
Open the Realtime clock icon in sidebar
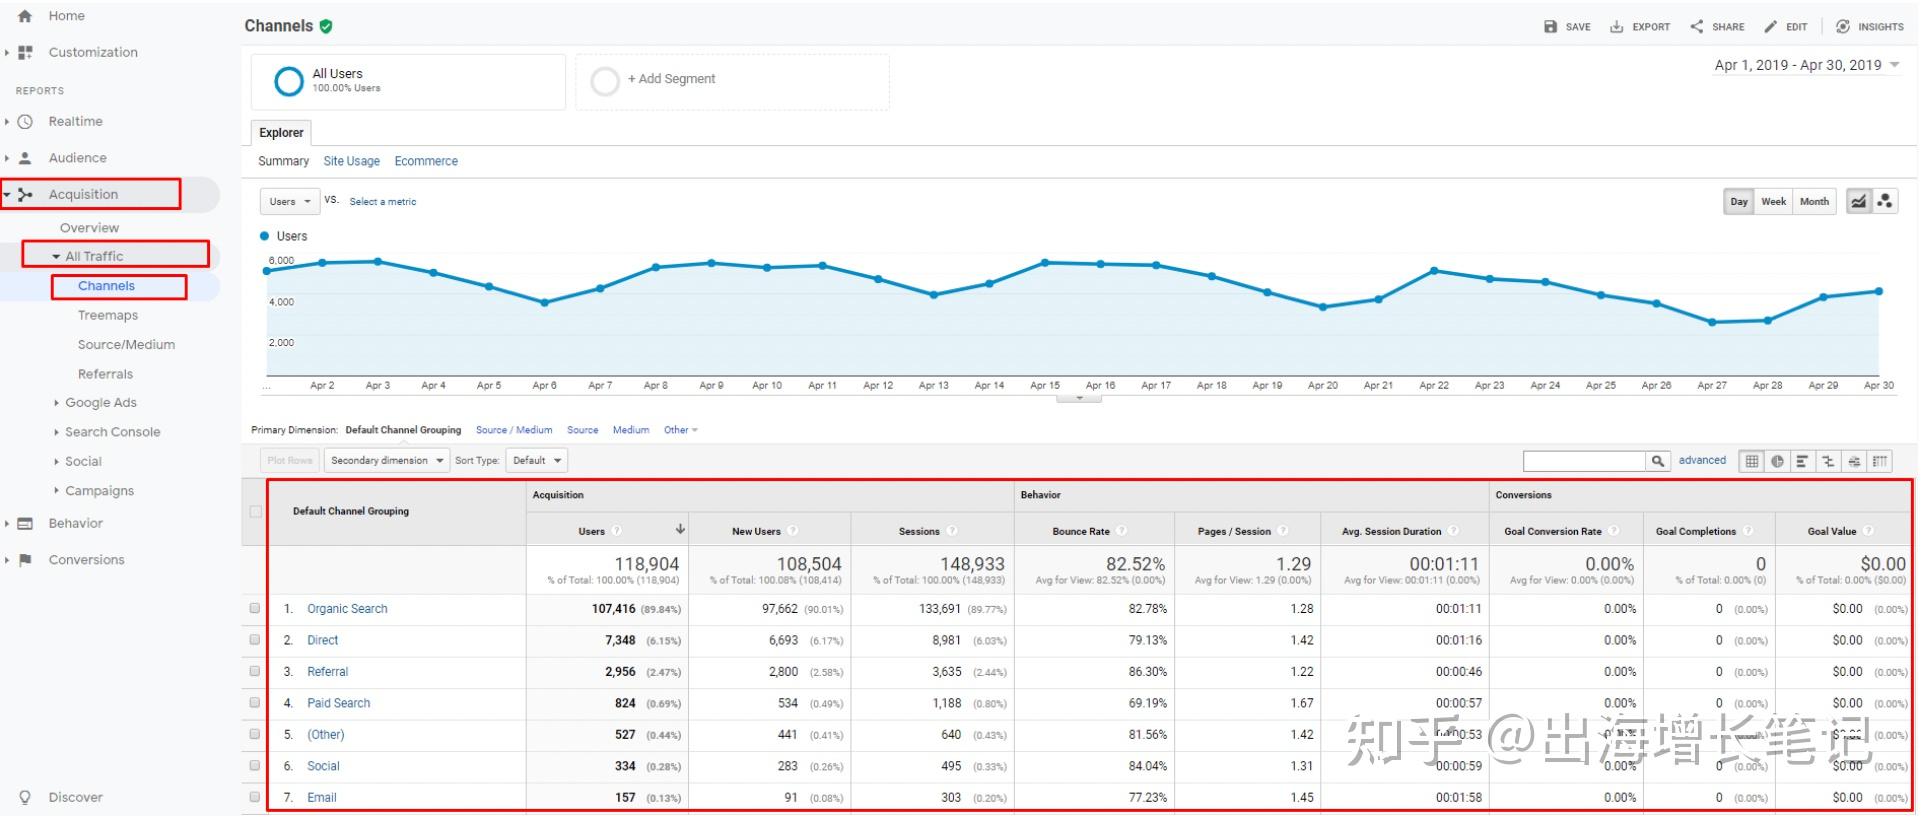pos(26,122)
